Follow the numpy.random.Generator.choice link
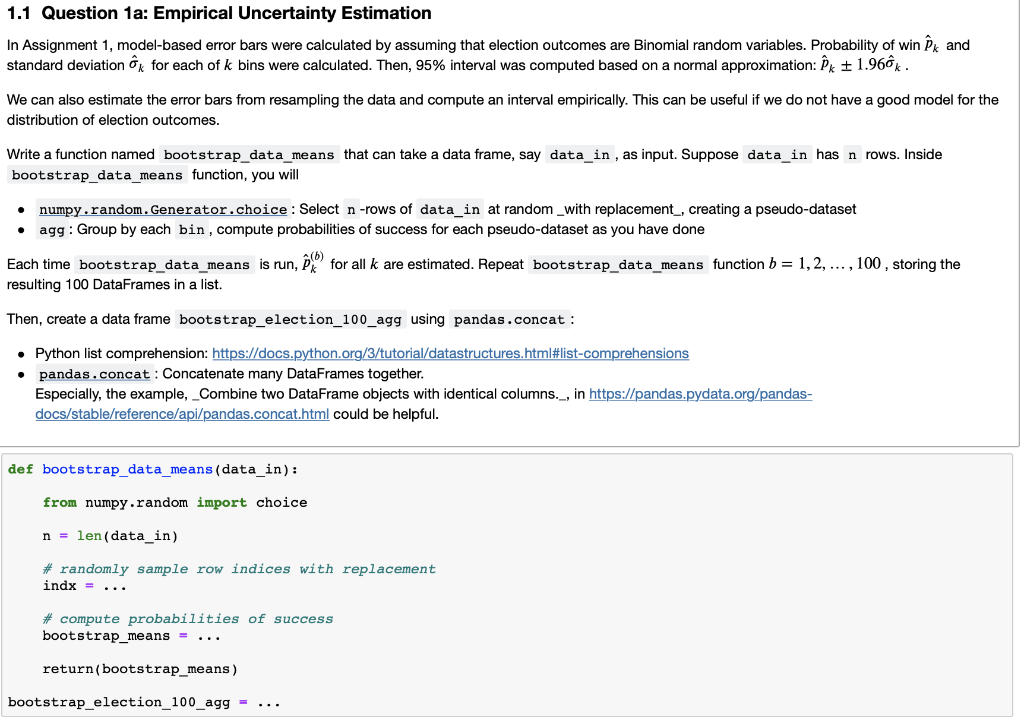This screenshot has height=720, width=1024. coord(163,209)
